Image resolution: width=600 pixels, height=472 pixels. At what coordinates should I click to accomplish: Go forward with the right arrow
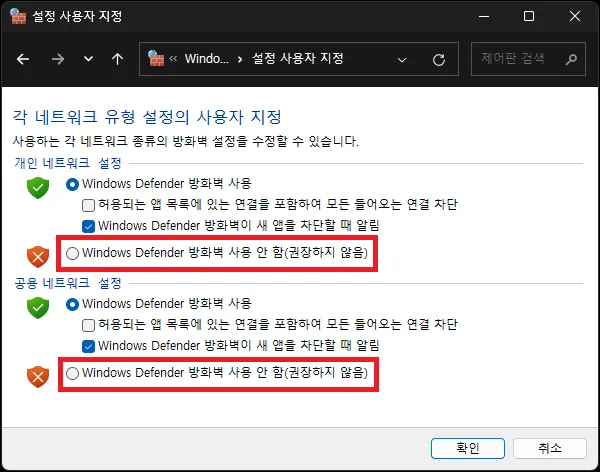point(58,59)
